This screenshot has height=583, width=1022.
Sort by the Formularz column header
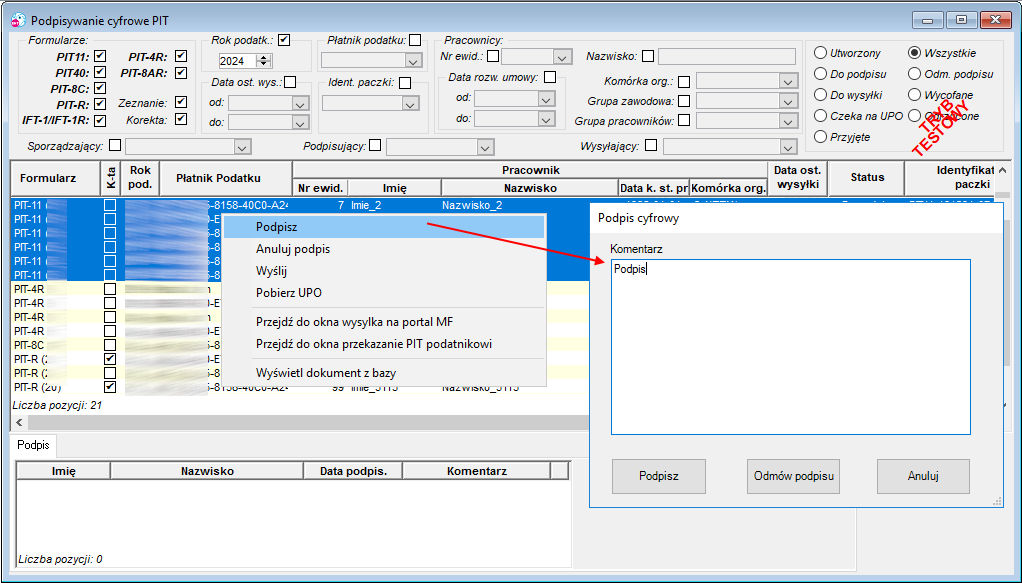[x=55, y=178]
